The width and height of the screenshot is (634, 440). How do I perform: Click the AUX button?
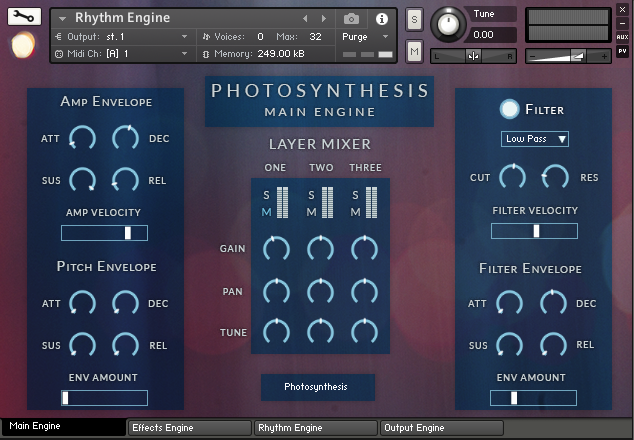coord(622,37)
